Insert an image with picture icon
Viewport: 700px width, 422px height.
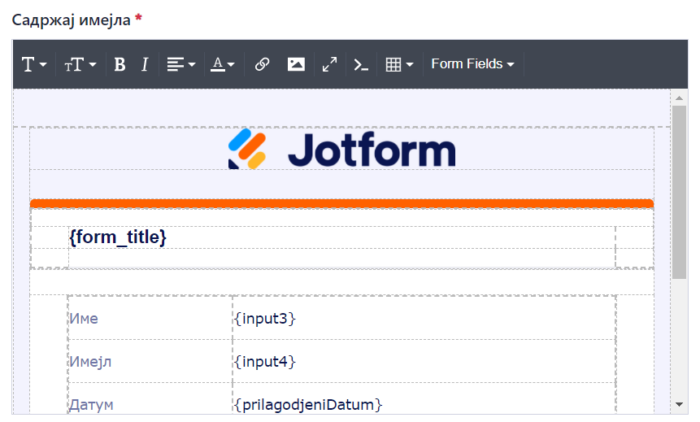(296, 65)
